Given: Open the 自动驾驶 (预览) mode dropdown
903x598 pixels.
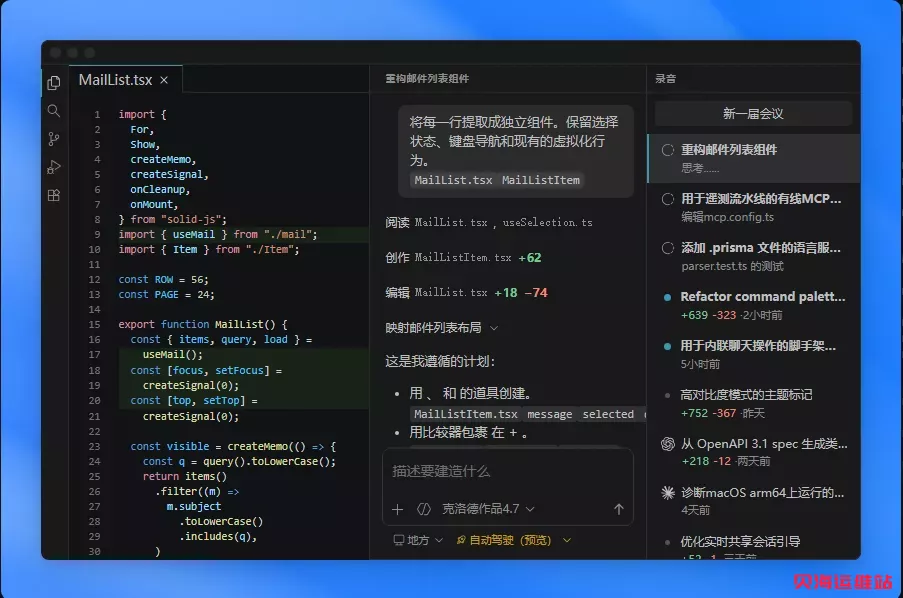Looking at the screenshot, I should click(513, 540).
